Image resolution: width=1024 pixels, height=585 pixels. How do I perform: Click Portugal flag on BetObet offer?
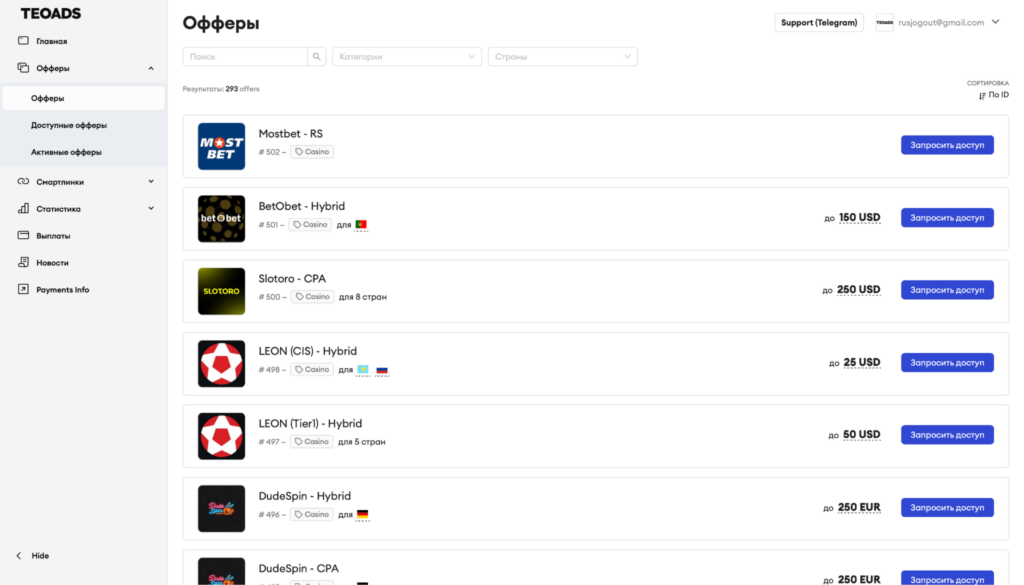[361, 225]
